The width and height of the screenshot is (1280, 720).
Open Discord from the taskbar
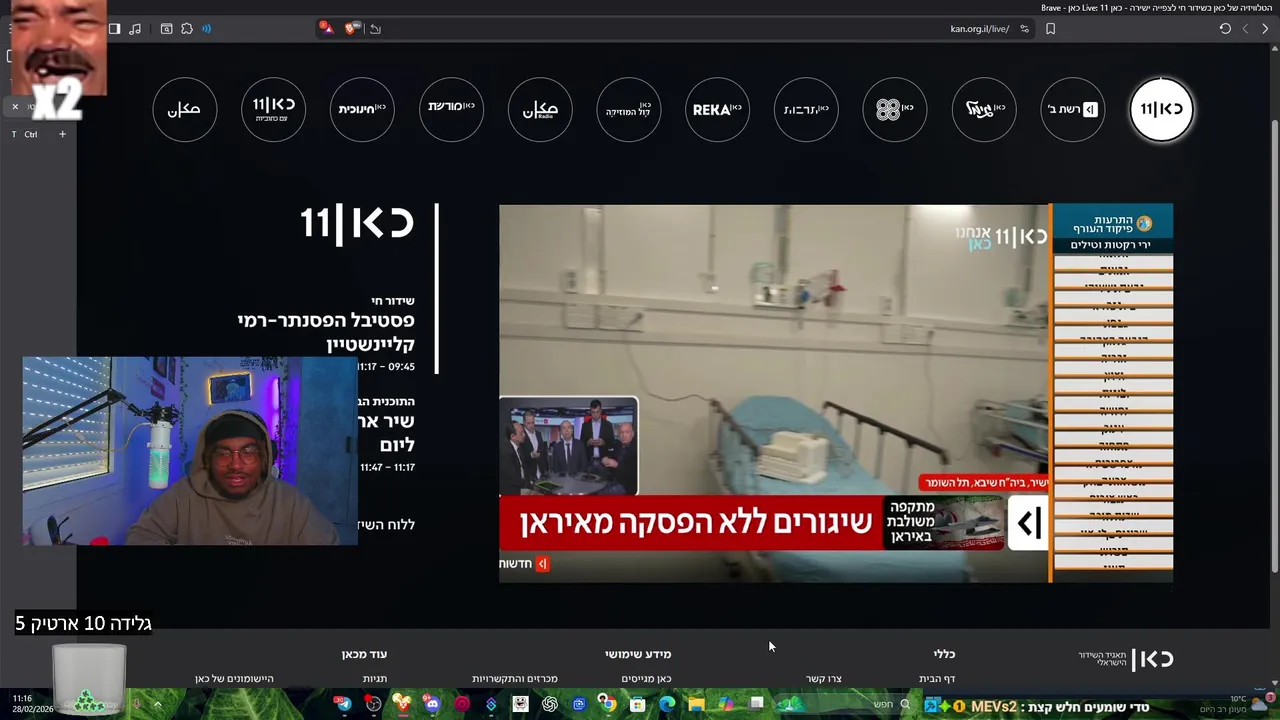click(432, 704)
